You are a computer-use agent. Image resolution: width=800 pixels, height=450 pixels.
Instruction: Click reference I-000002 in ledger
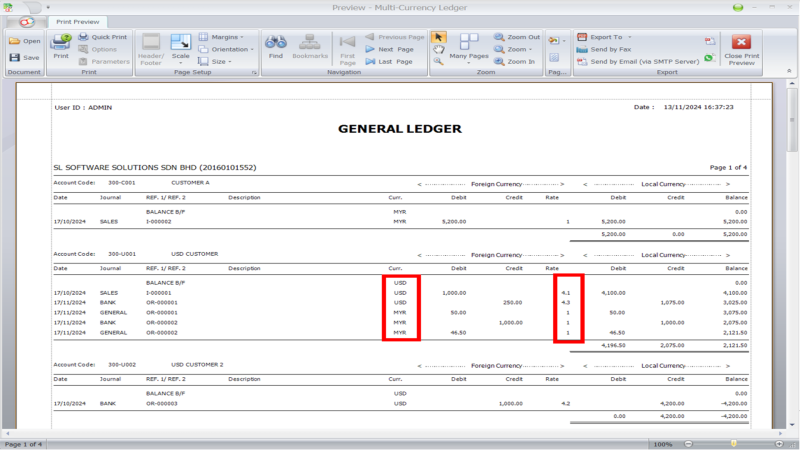click(x=159, y=222)
